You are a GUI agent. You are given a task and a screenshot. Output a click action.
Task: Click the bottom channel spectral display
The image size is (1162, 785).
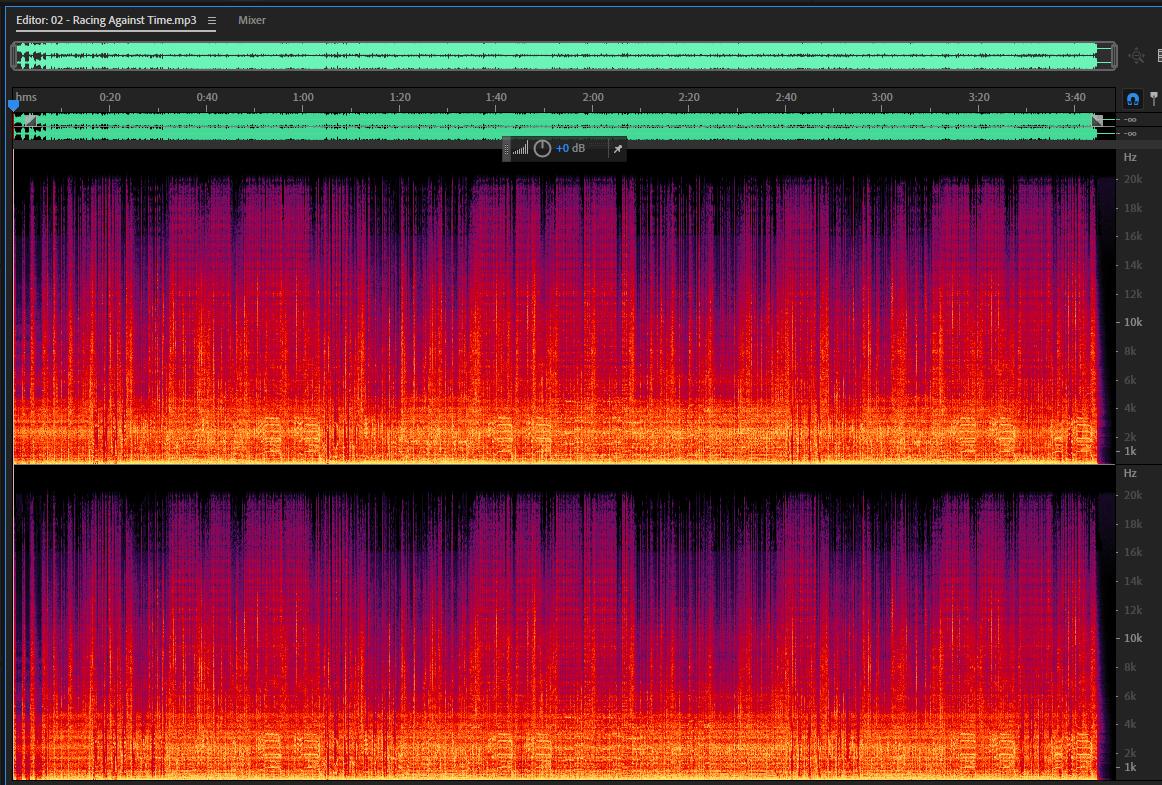click(x=564, y=623)
